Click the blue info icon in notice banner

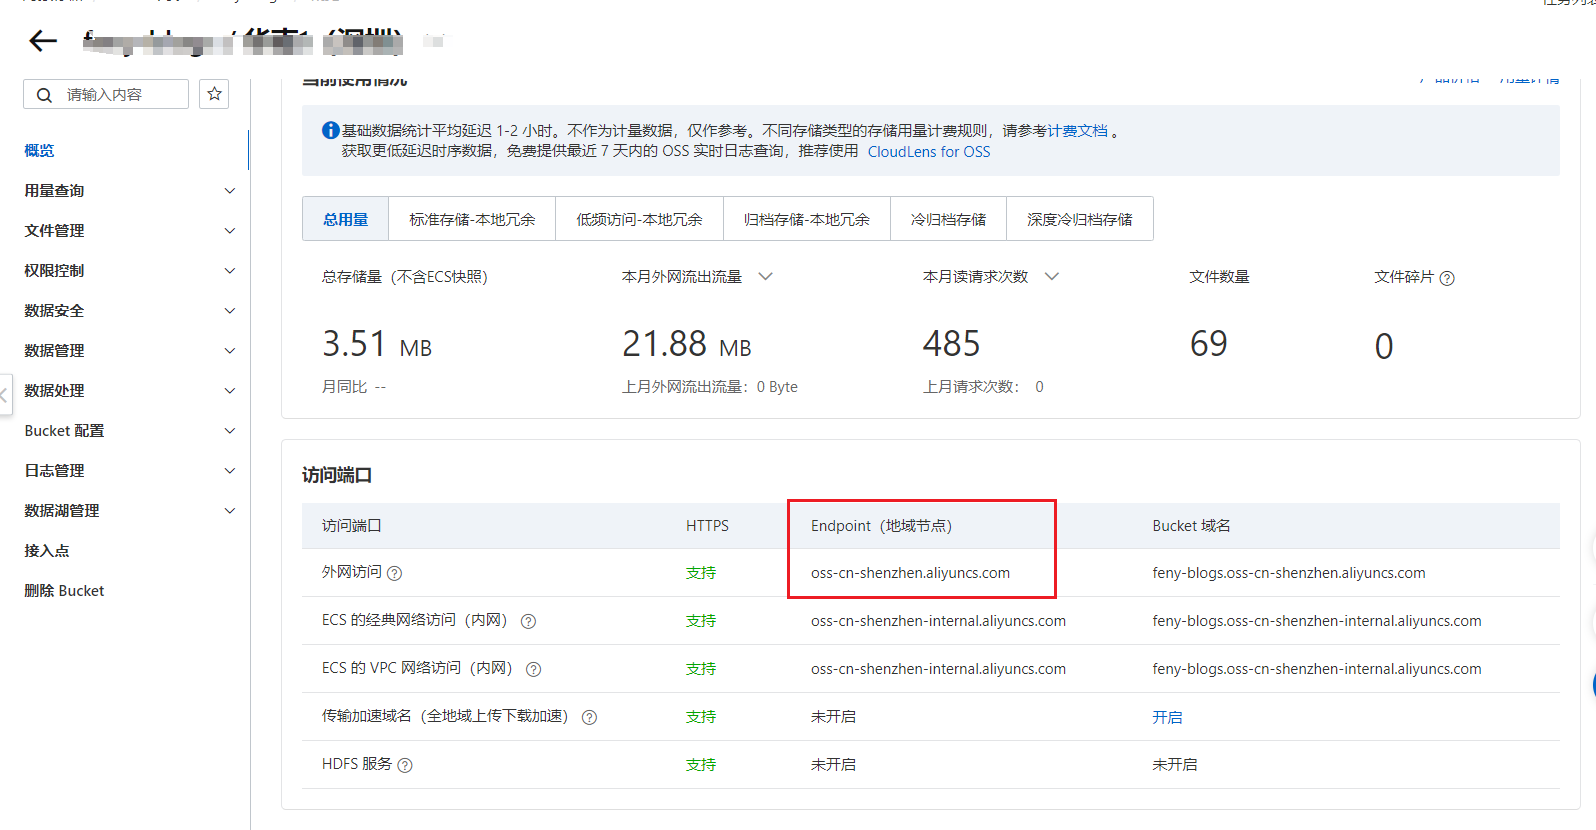point(330,130)
